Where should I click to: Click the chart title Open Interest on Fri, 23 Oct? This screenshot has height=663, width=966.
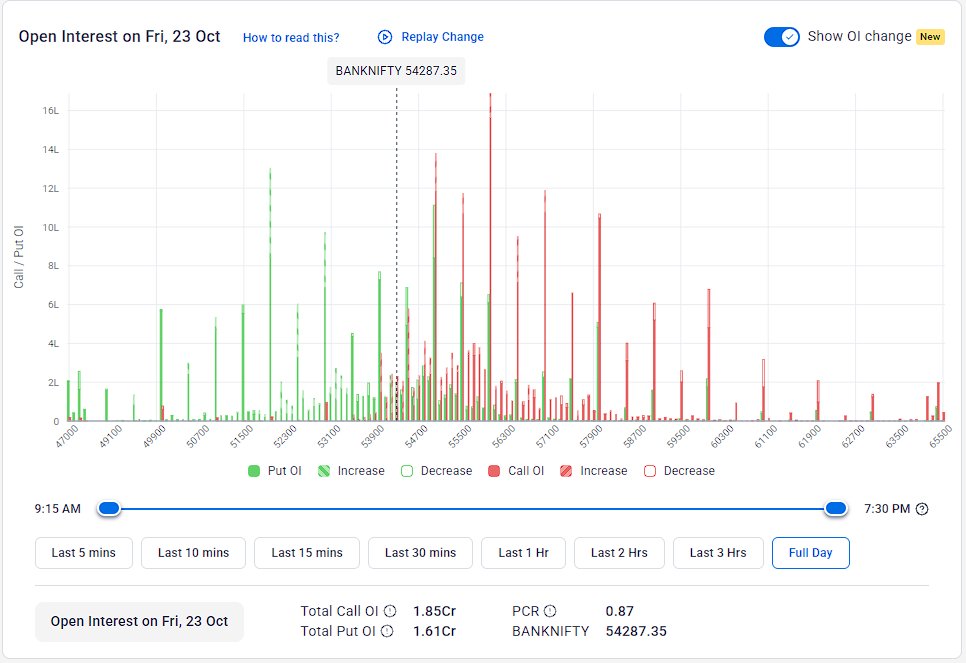click(x=120, y=36)
